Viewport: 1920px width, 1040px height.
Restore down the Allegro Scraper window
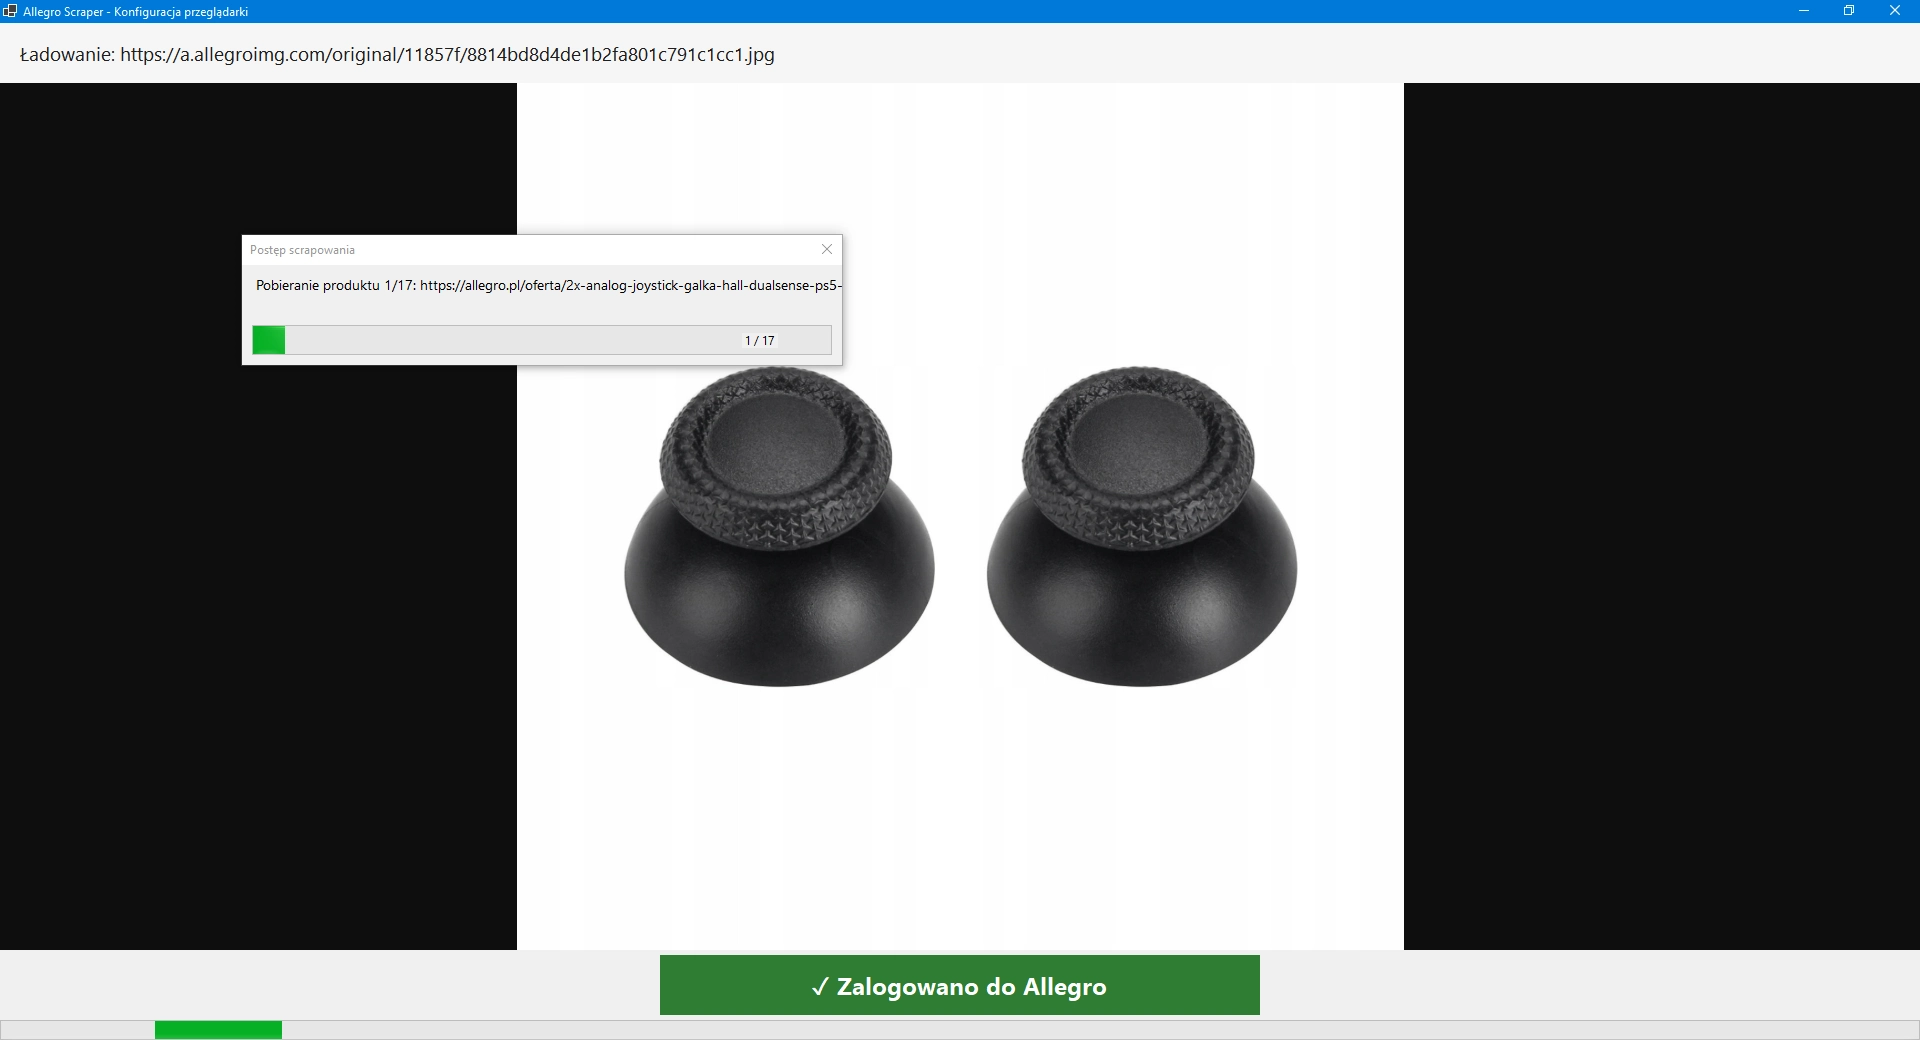click(x=1849, y=11)
